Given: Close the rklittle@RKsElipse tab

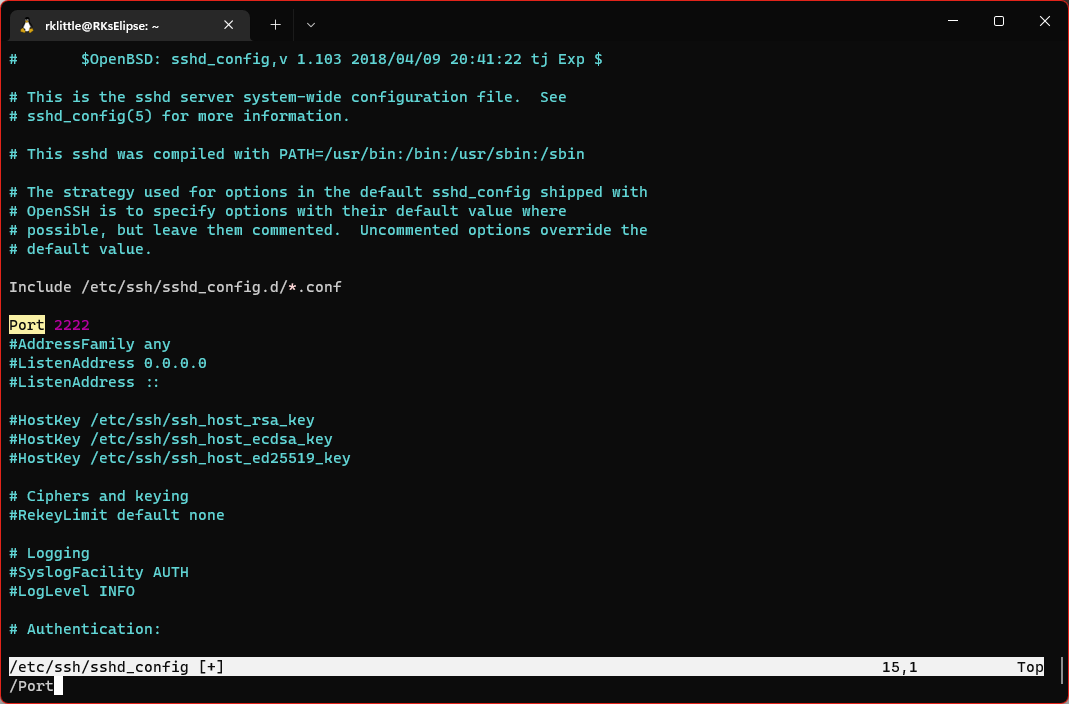Looking at the screenshot, I should coord(228,25).
